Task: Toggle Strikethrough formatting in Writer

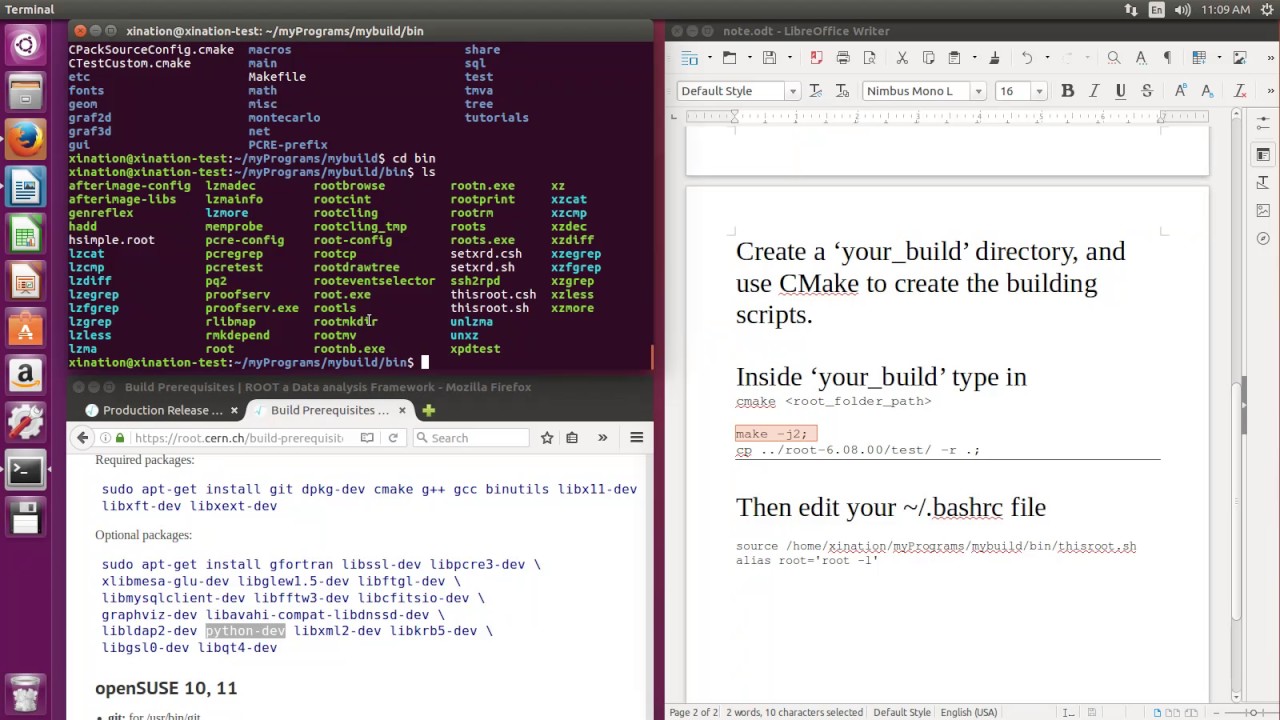Action: point(1147,91)
